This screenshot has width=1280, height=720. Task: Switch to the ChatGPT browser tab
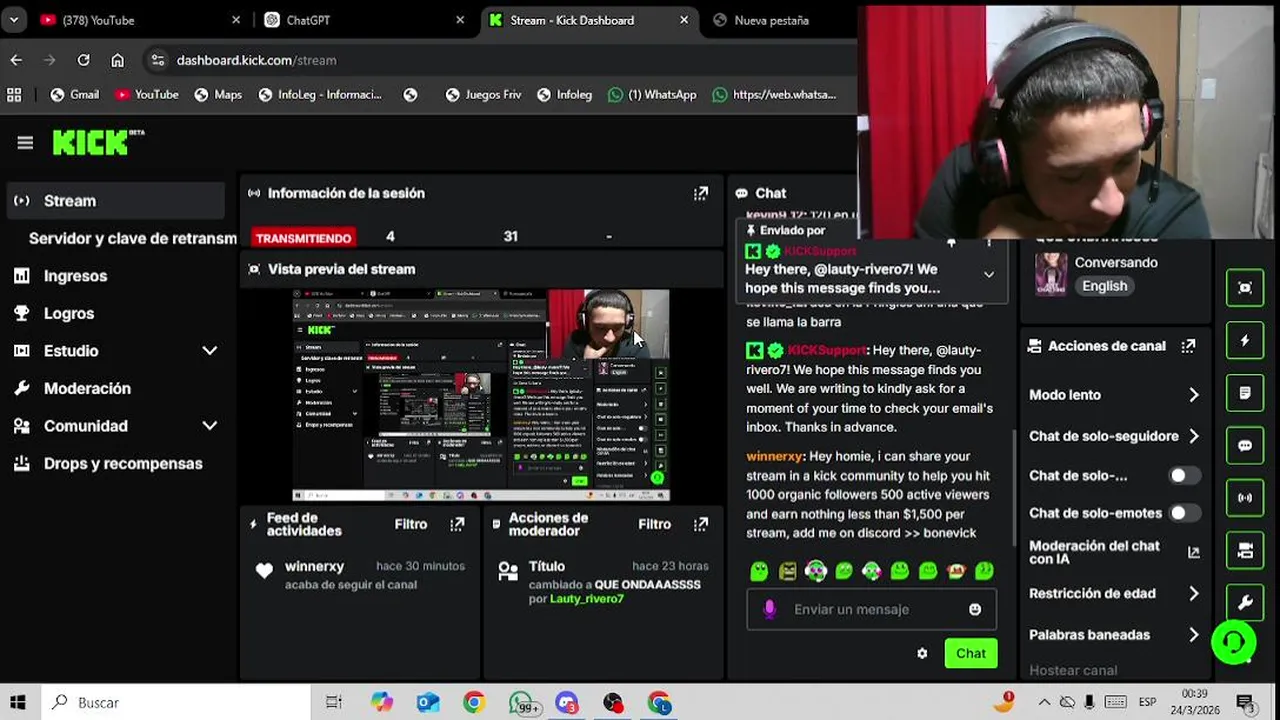tap(365, 20)
